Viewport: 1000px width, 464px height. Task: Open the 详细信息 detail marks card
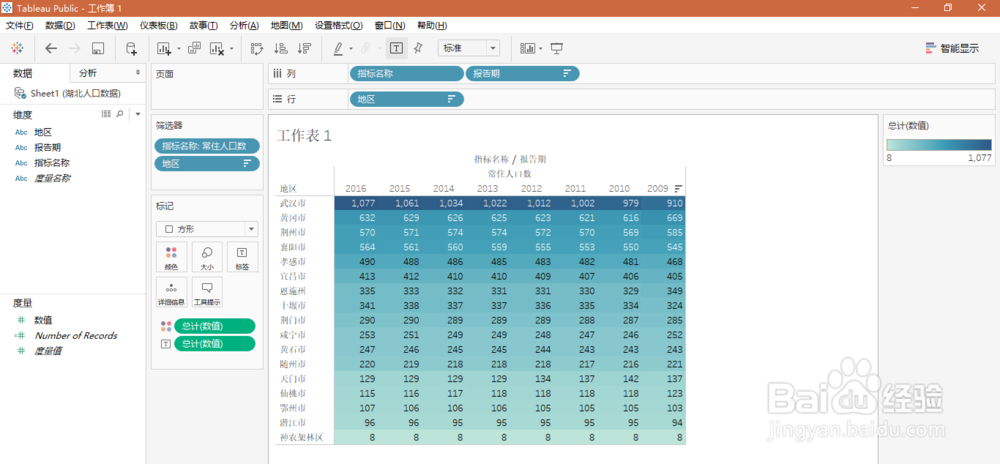click(x=172, y=292)
